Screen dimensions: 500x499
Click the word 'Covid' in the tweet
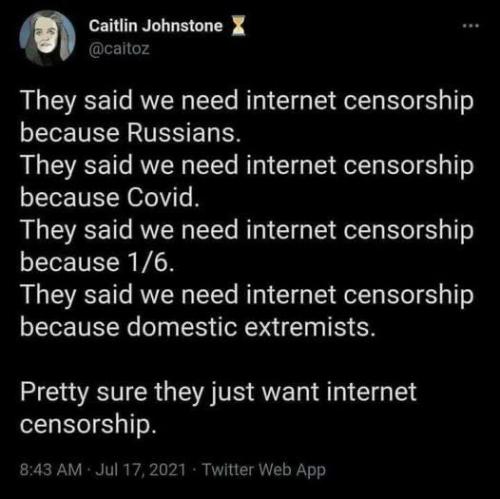[160, 198]
